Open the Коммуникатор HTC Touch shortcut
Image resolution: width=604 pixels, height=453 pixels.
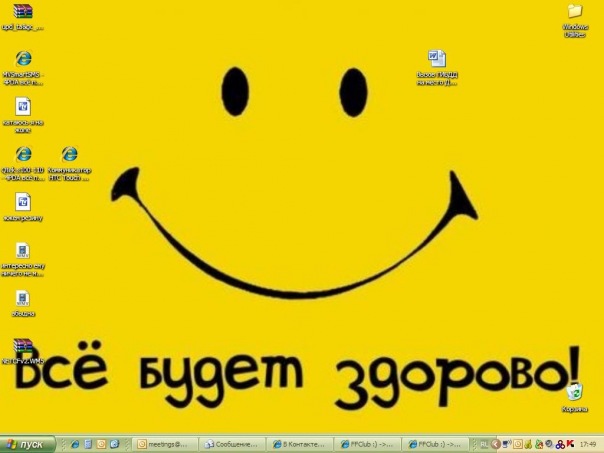click(x=69, y=155)
